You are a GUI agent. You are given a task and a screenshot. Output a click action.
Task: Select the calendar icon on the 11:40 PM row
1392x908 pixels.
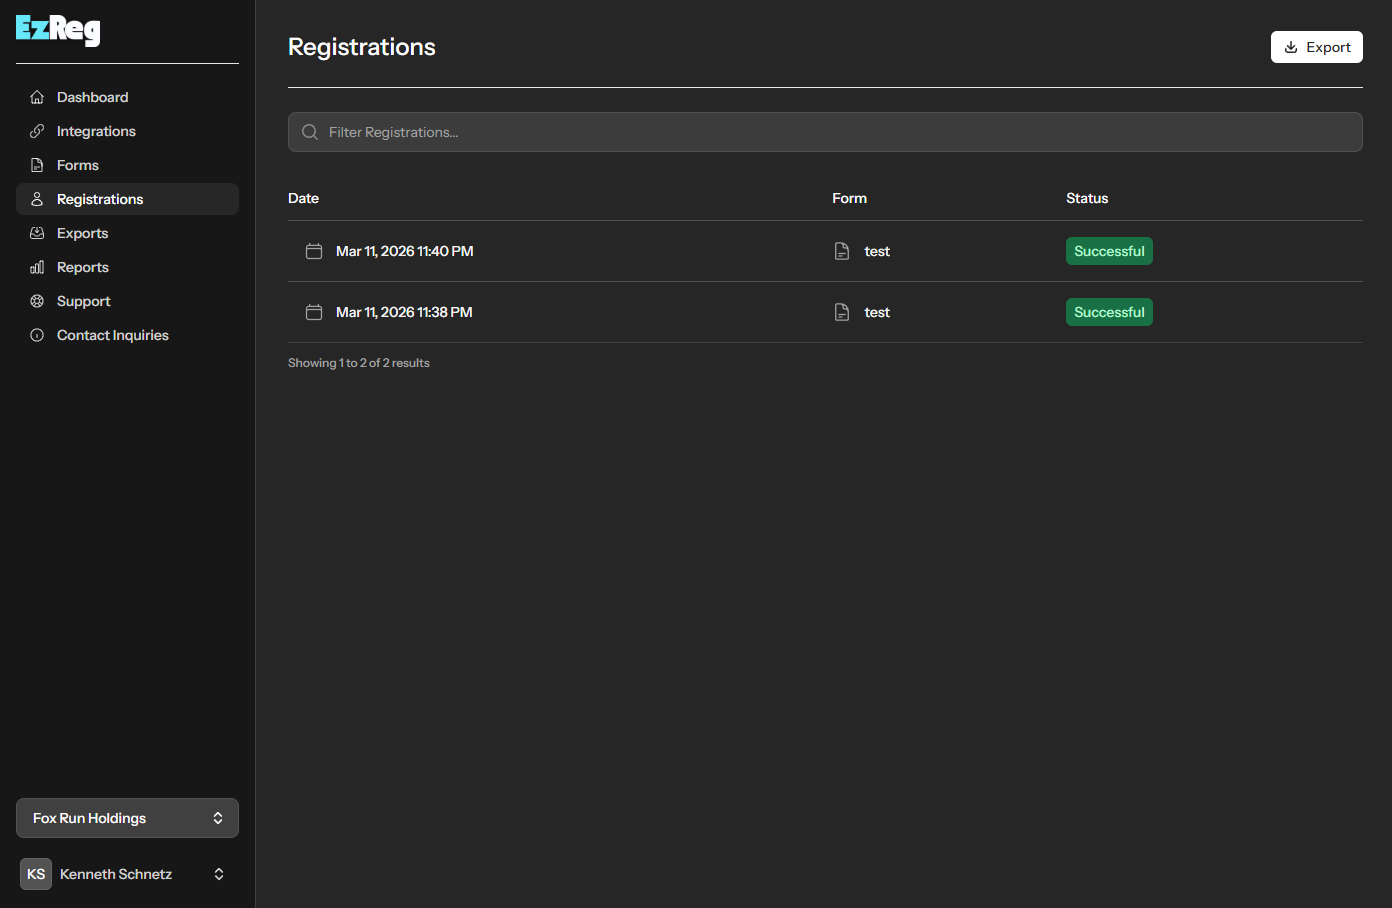click(x=314, y=251)
